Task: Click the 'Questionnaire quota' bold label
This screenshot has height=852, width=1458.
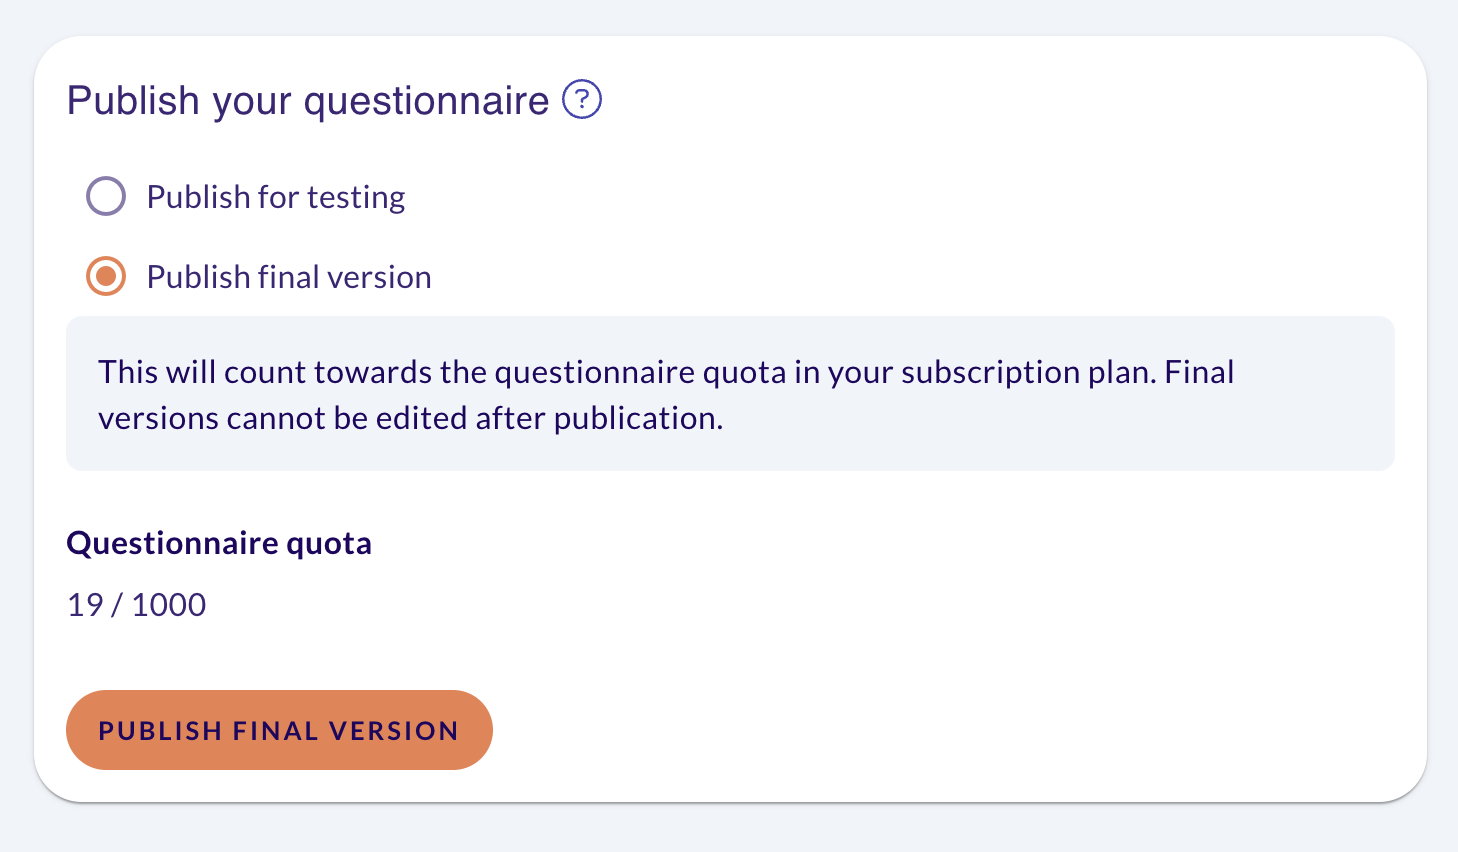Action: click(219, 543)
